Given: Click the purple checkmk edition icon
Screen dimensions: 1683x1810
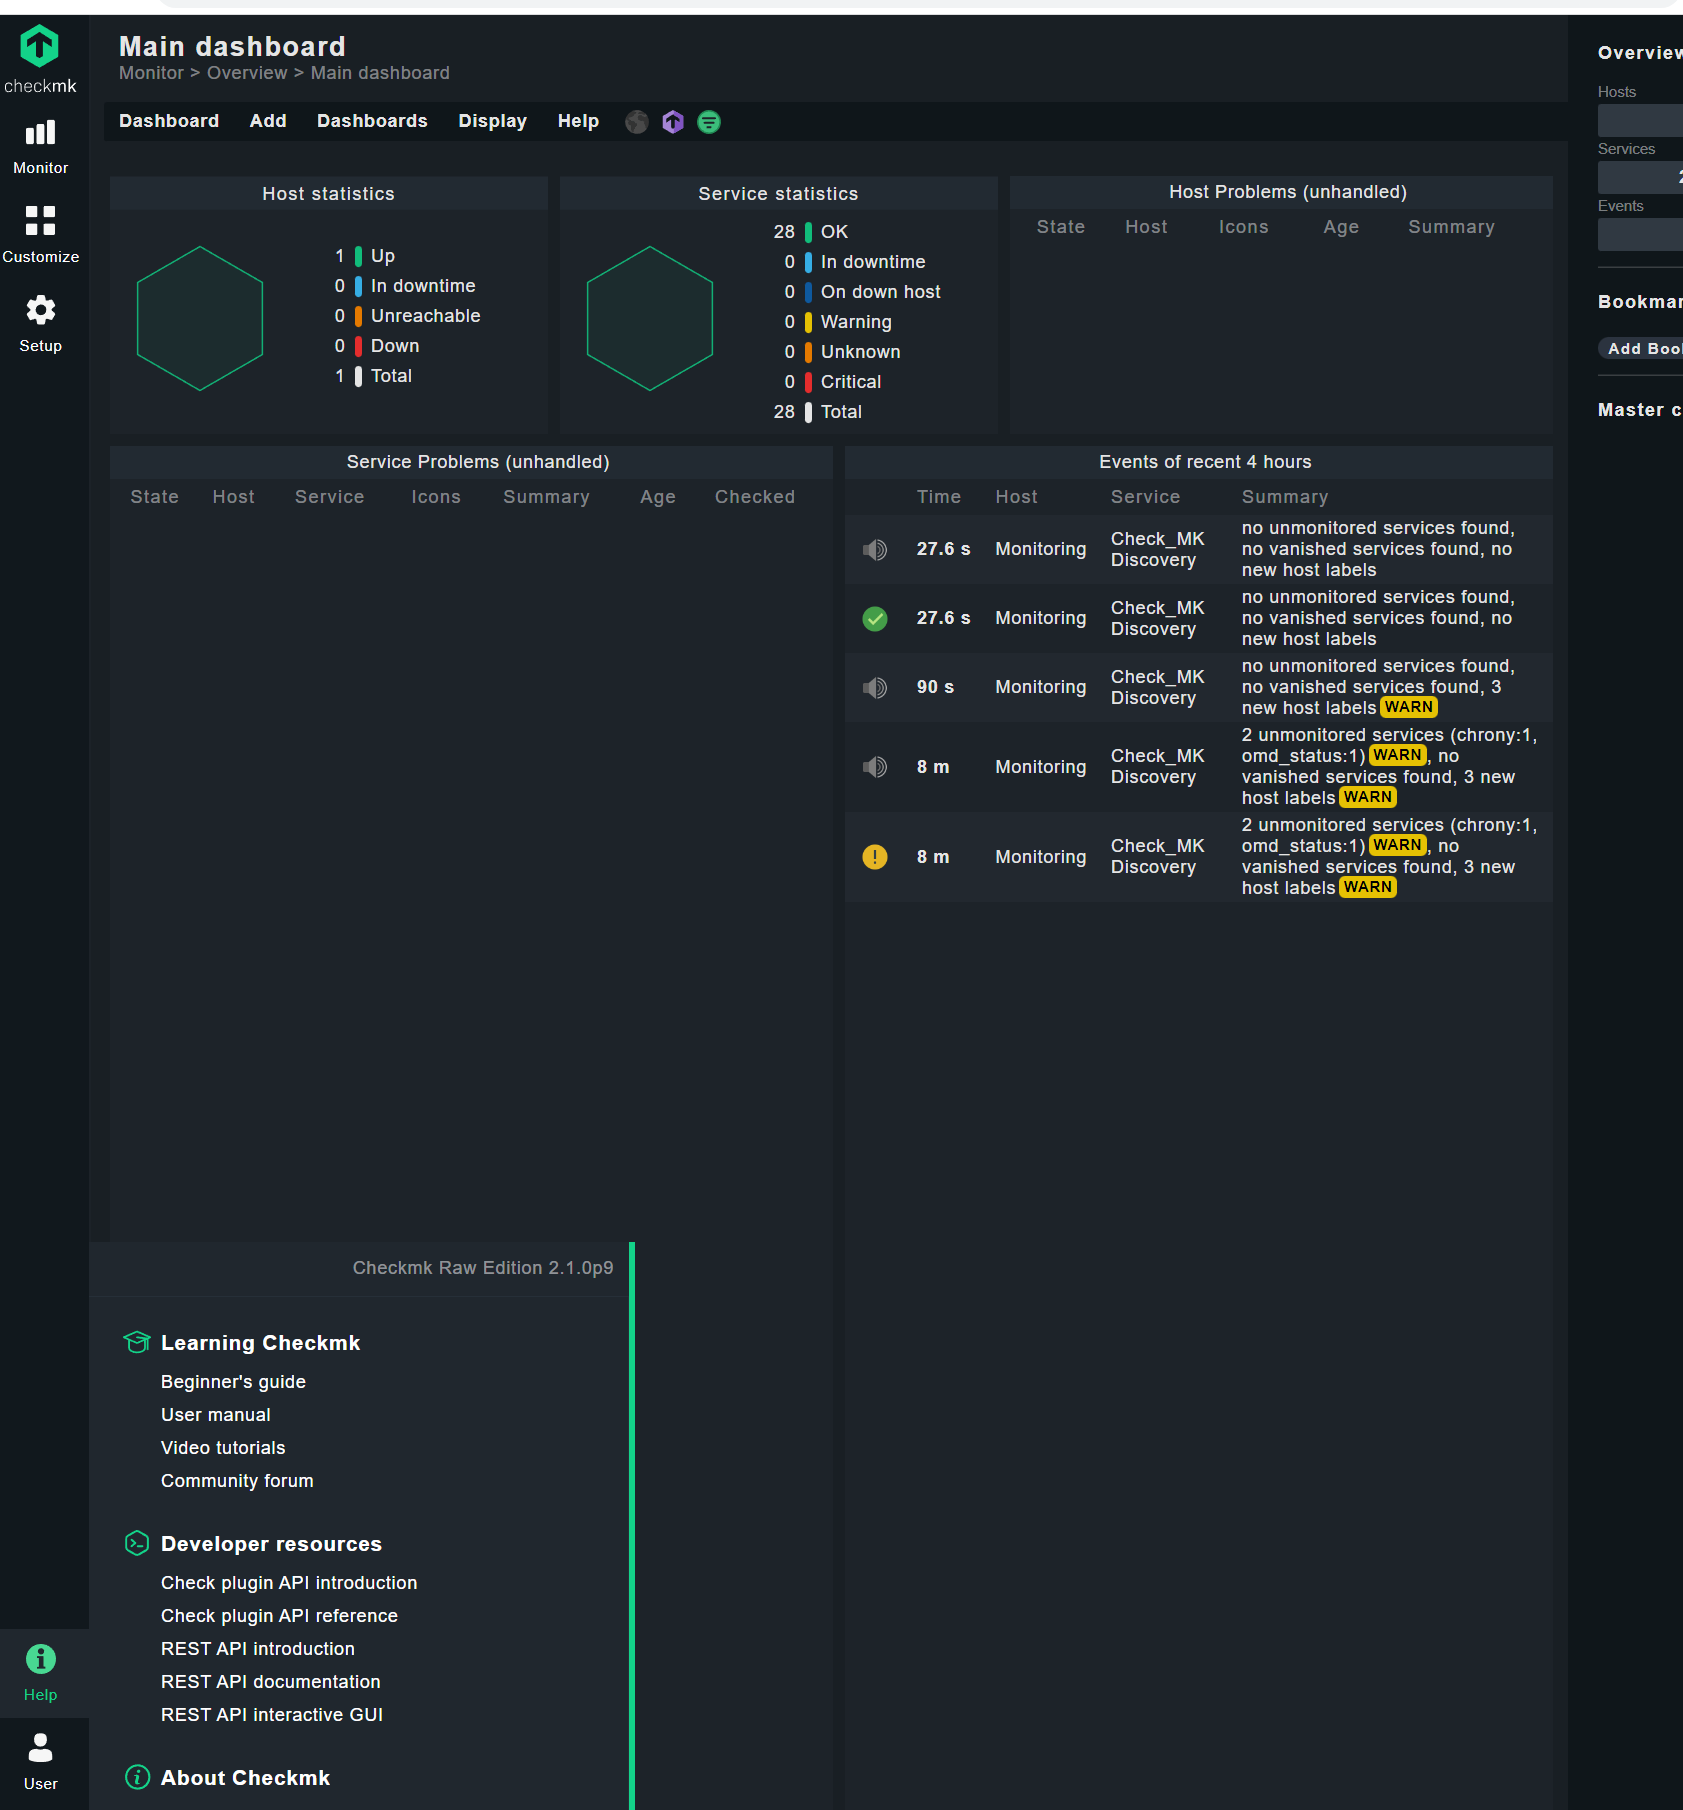Looking at the screenshot, I should (x=672, y=121).
